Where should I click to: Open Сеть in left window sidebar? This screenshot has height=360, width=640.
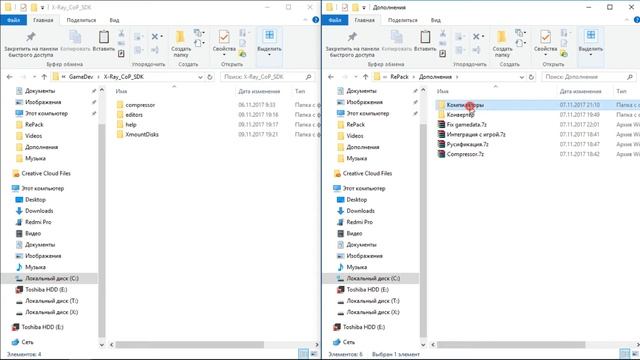tap(27, 342)
